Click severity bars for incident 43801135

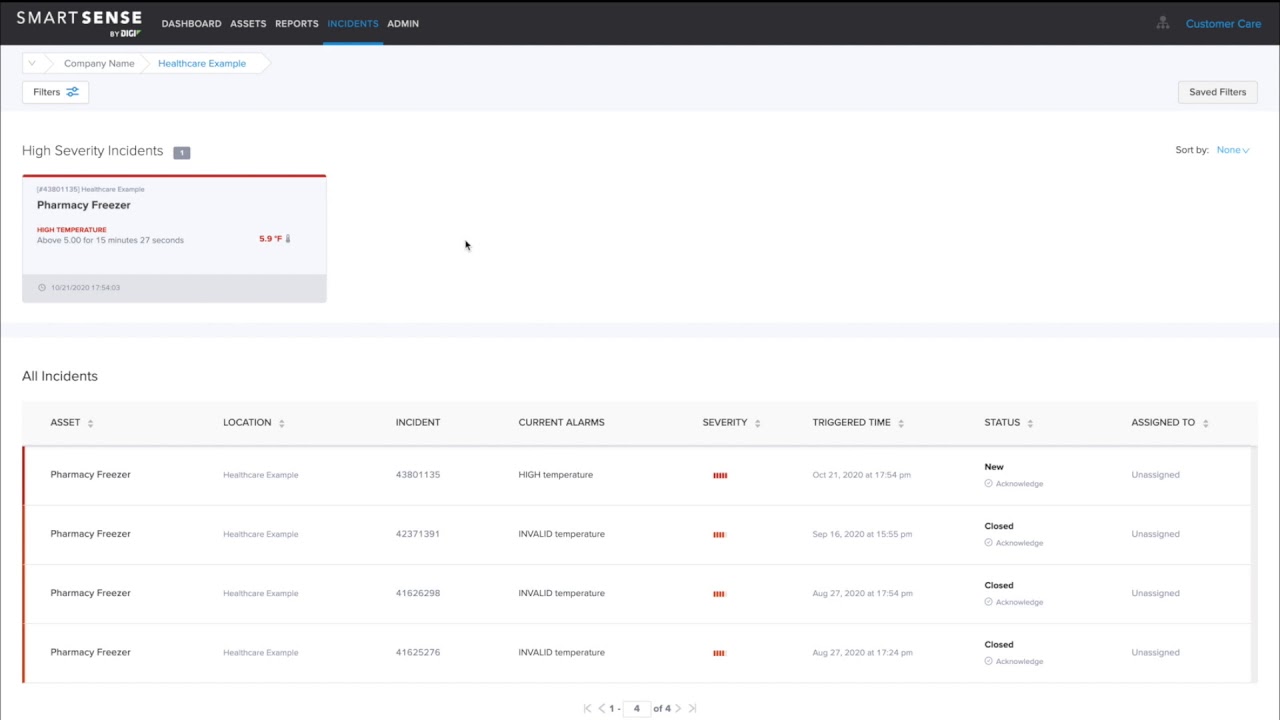point(720,475)
